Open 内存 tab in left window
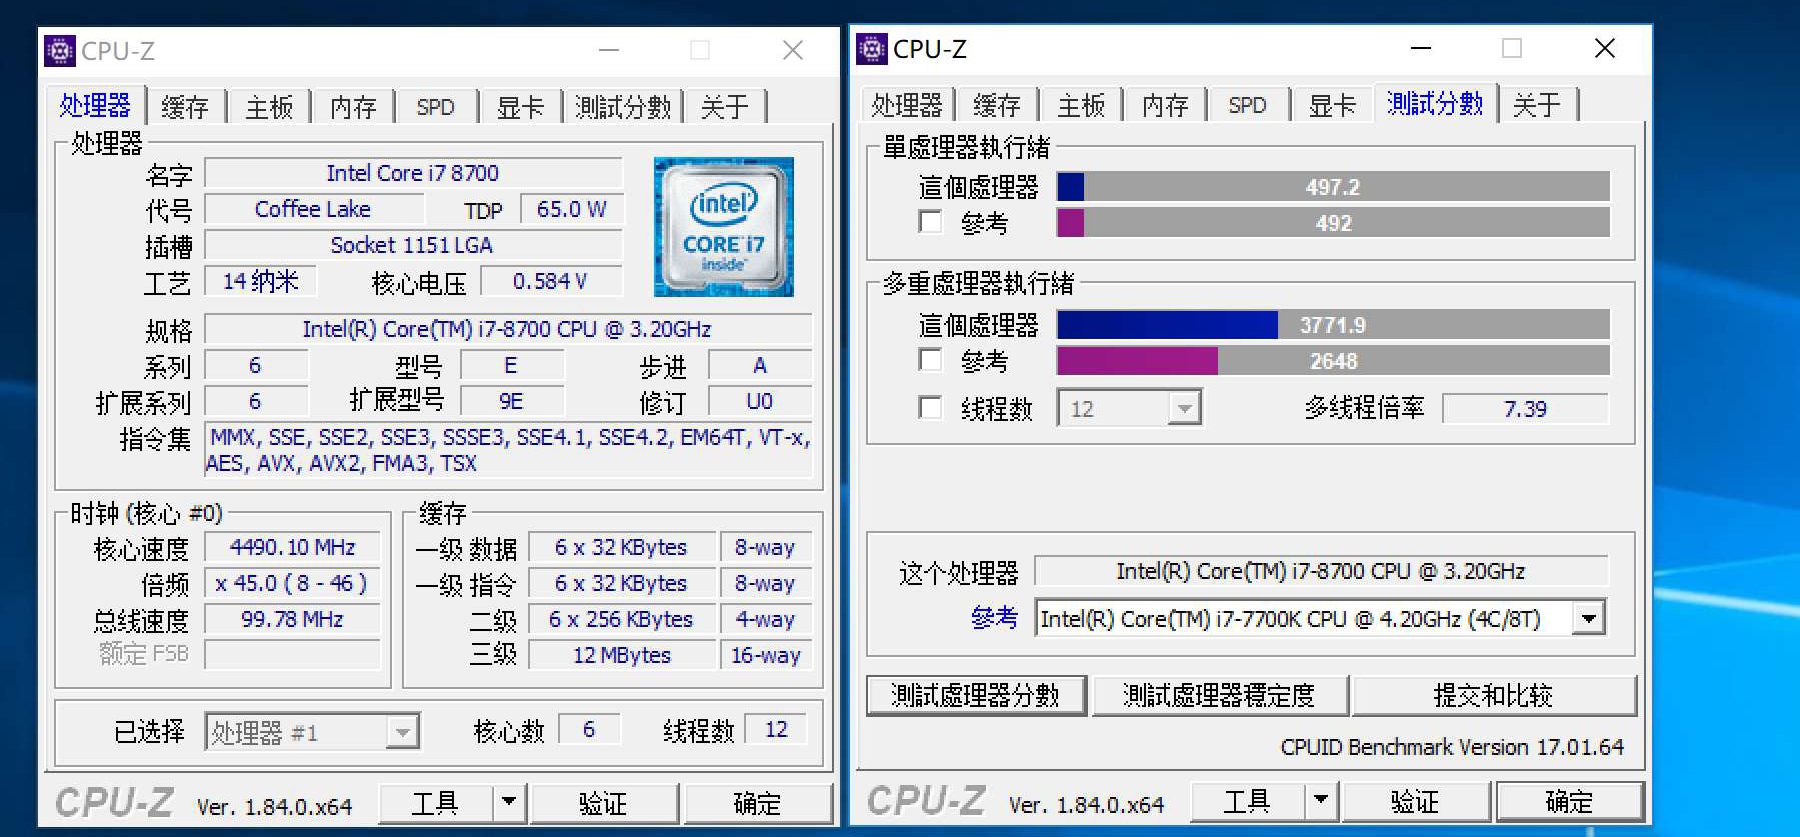The height and width of the screenshot is (837, 1800). click(353, 107)
